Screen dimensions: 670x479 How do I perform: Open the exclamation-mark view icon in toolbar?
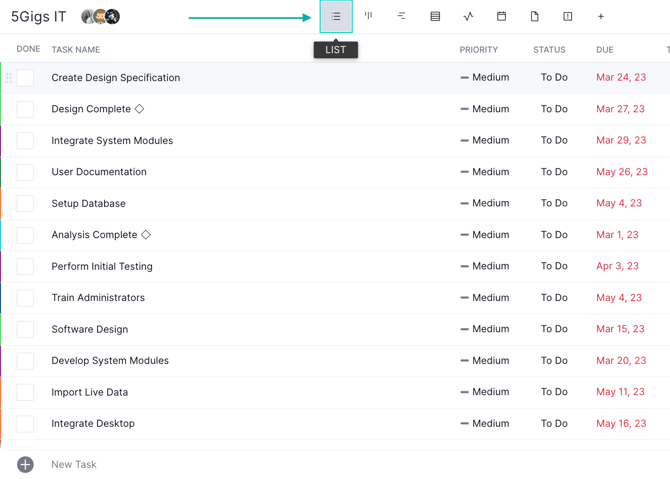pos(567,16)
